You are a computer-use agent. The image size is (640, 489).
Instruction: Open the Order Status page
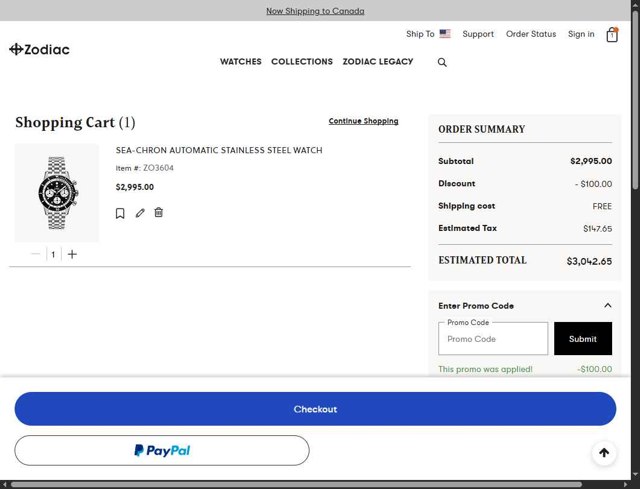coord(531,34)
